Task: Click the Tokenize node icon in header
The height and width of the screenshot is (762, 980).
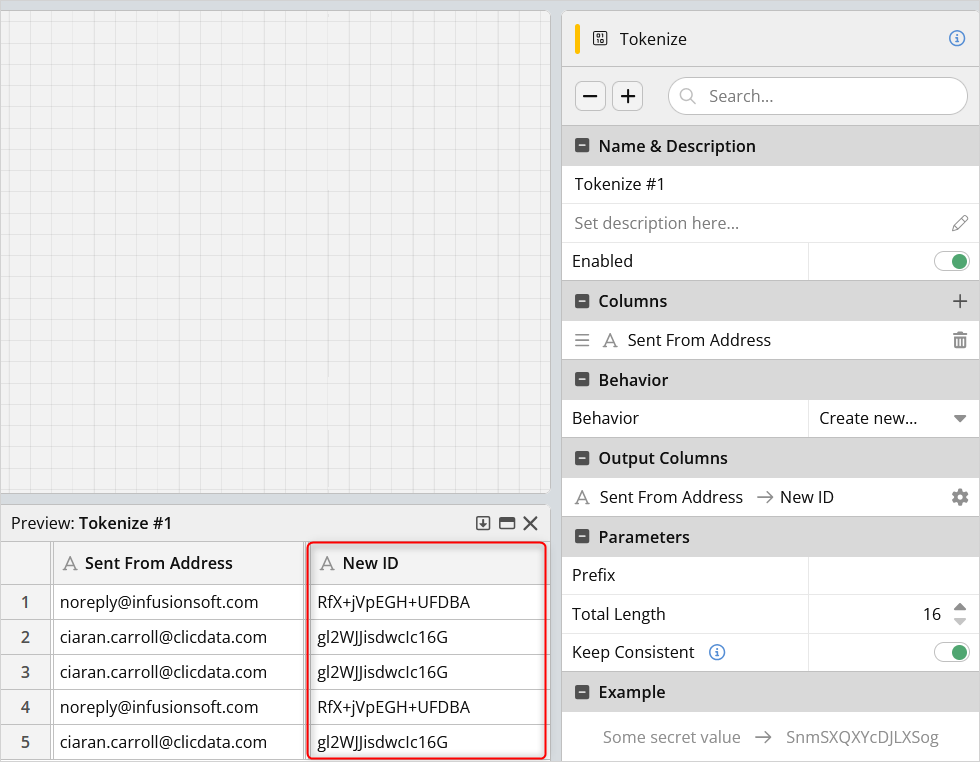Action: 600,39
